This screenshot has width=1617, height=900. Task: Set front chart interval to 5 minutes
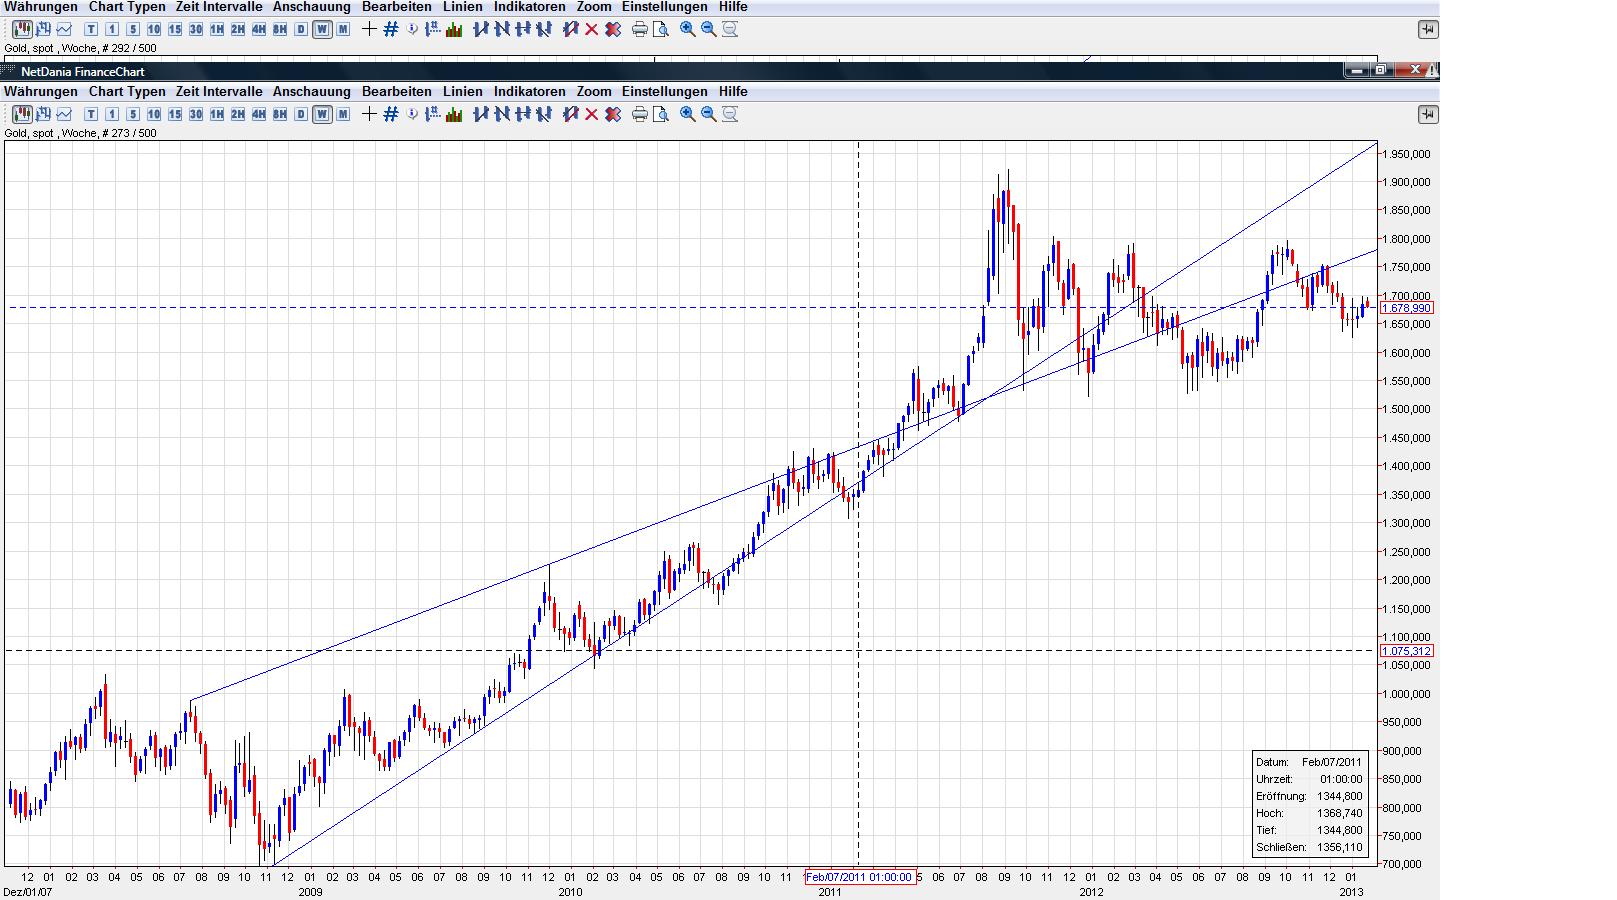click(x=133, y=114)
